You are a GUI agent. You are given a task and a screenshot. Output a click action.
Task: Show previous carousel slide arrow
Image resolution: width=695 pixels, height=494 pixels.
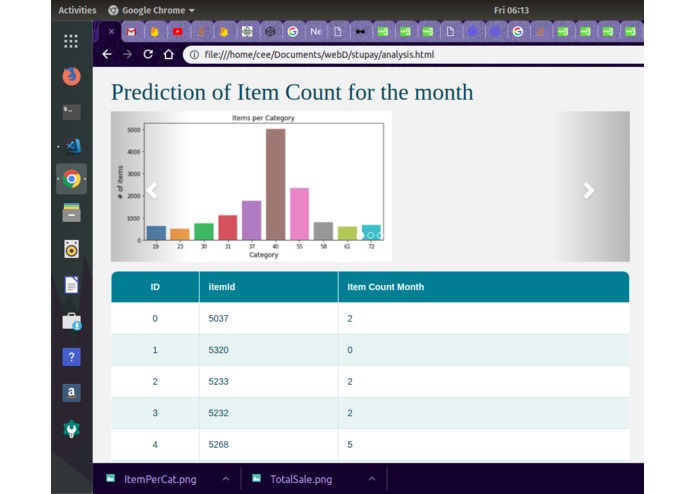(x=152, y=191)
